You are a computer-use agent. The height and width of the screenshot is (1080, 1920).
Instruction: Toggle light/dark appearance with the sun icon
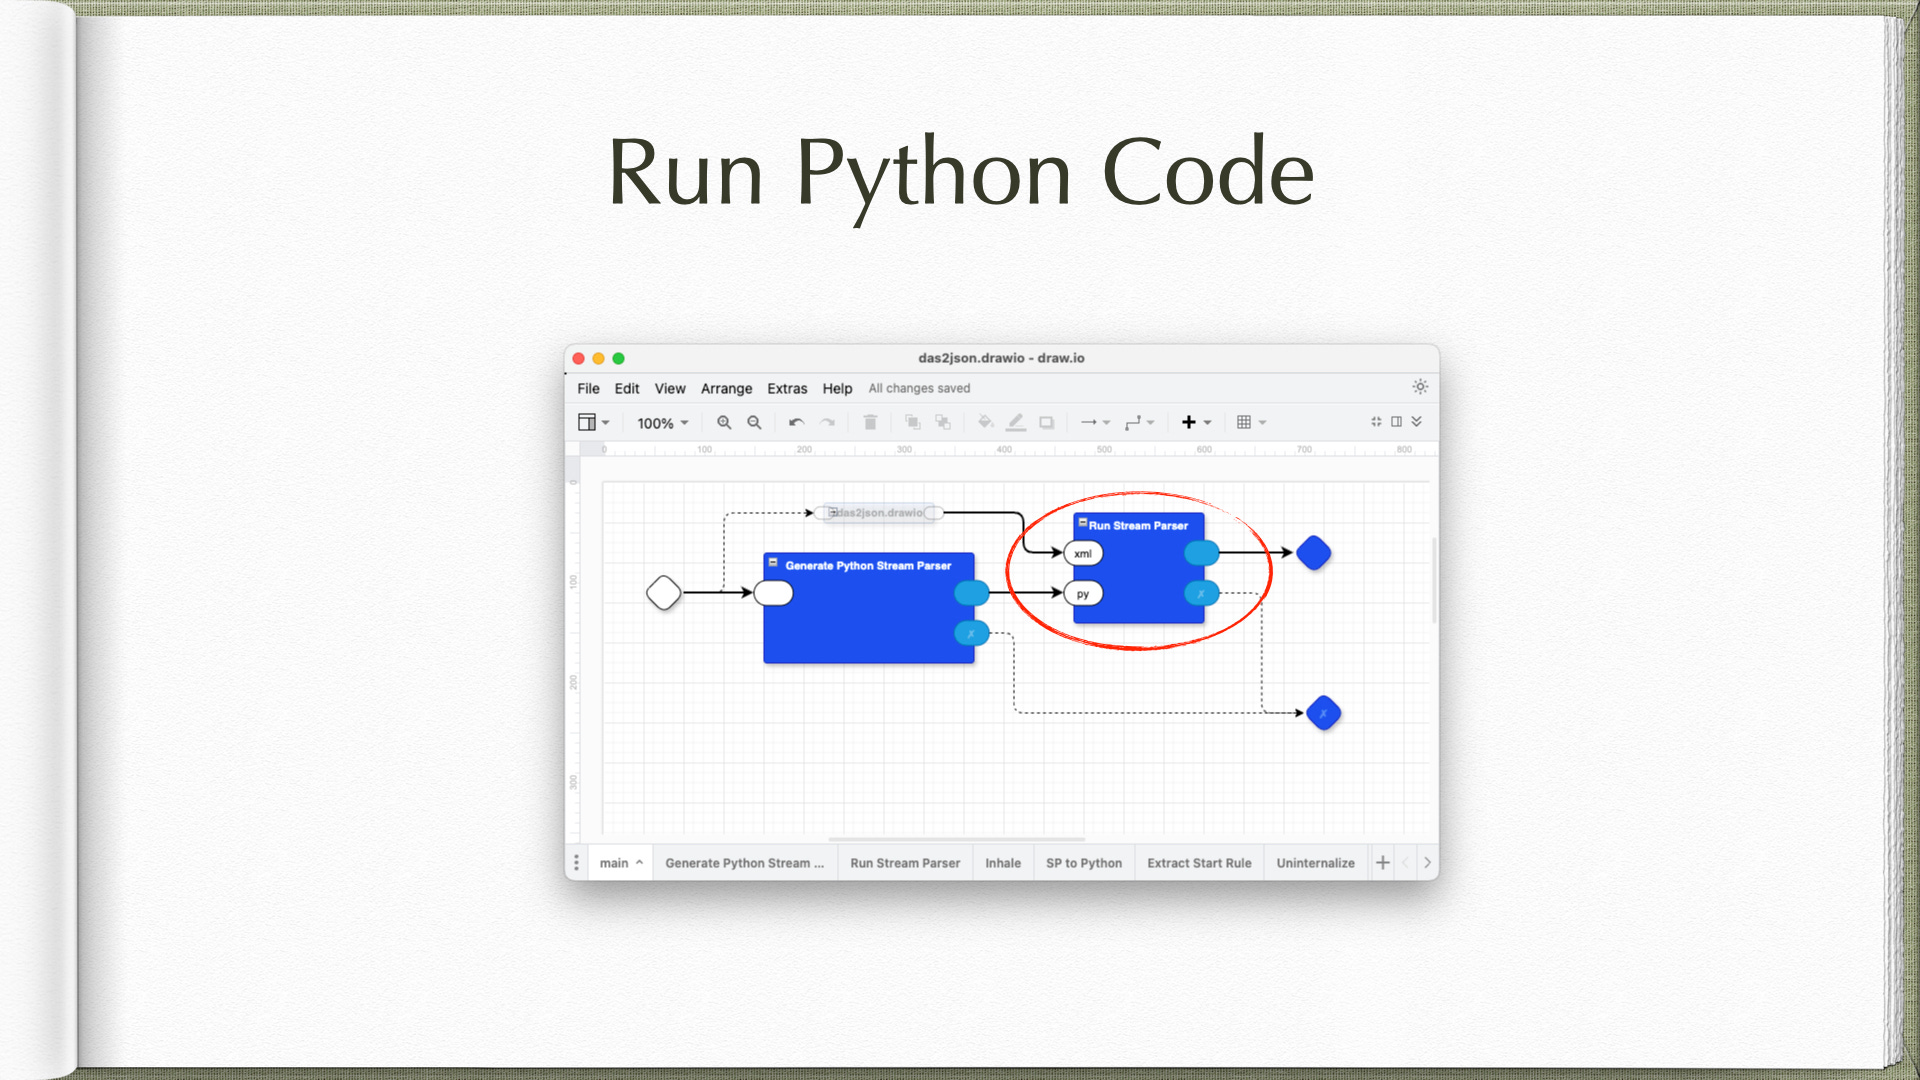click(x=1420, y=387)
